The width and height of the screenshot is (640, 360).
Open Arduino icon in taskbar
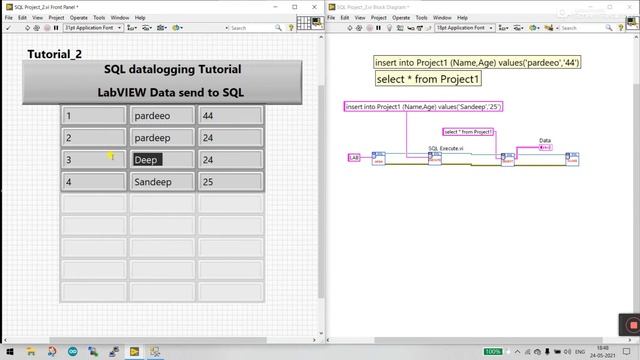73,351
